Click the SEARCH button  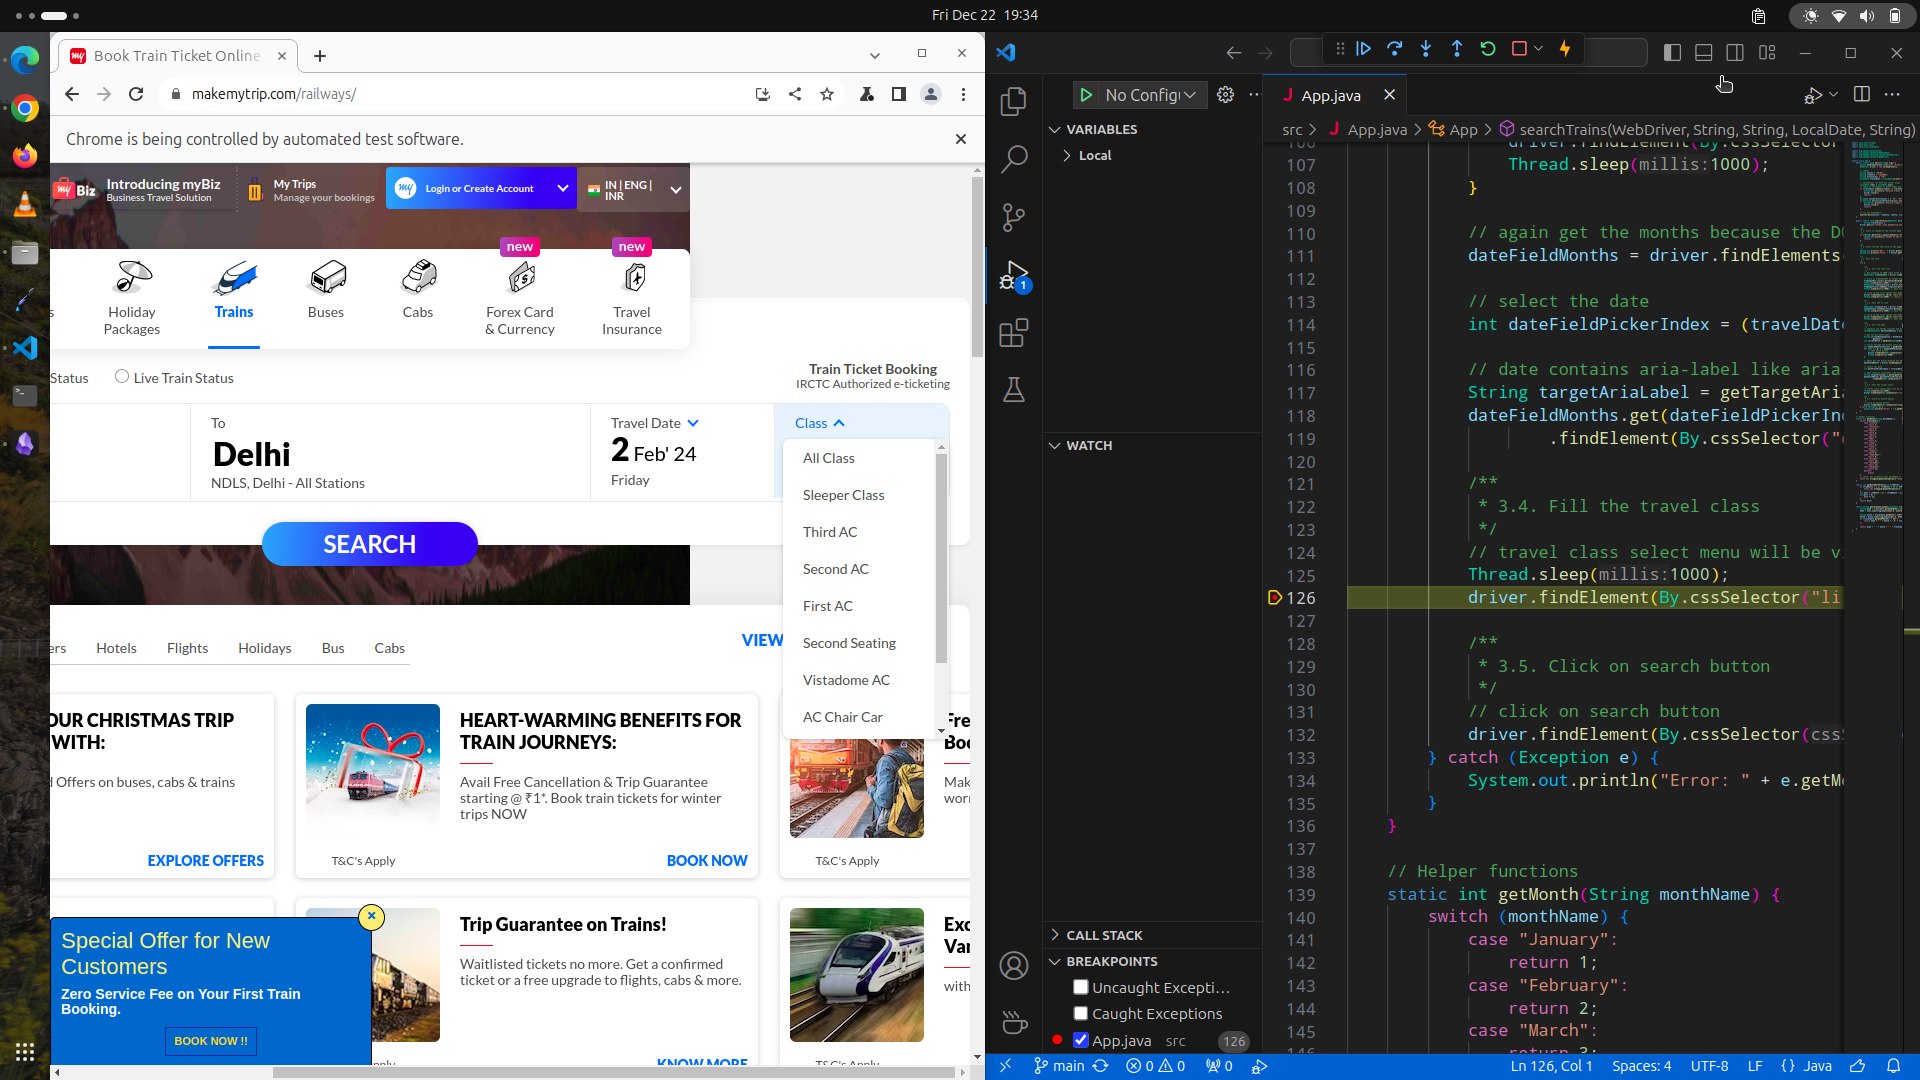click(370, 544)
